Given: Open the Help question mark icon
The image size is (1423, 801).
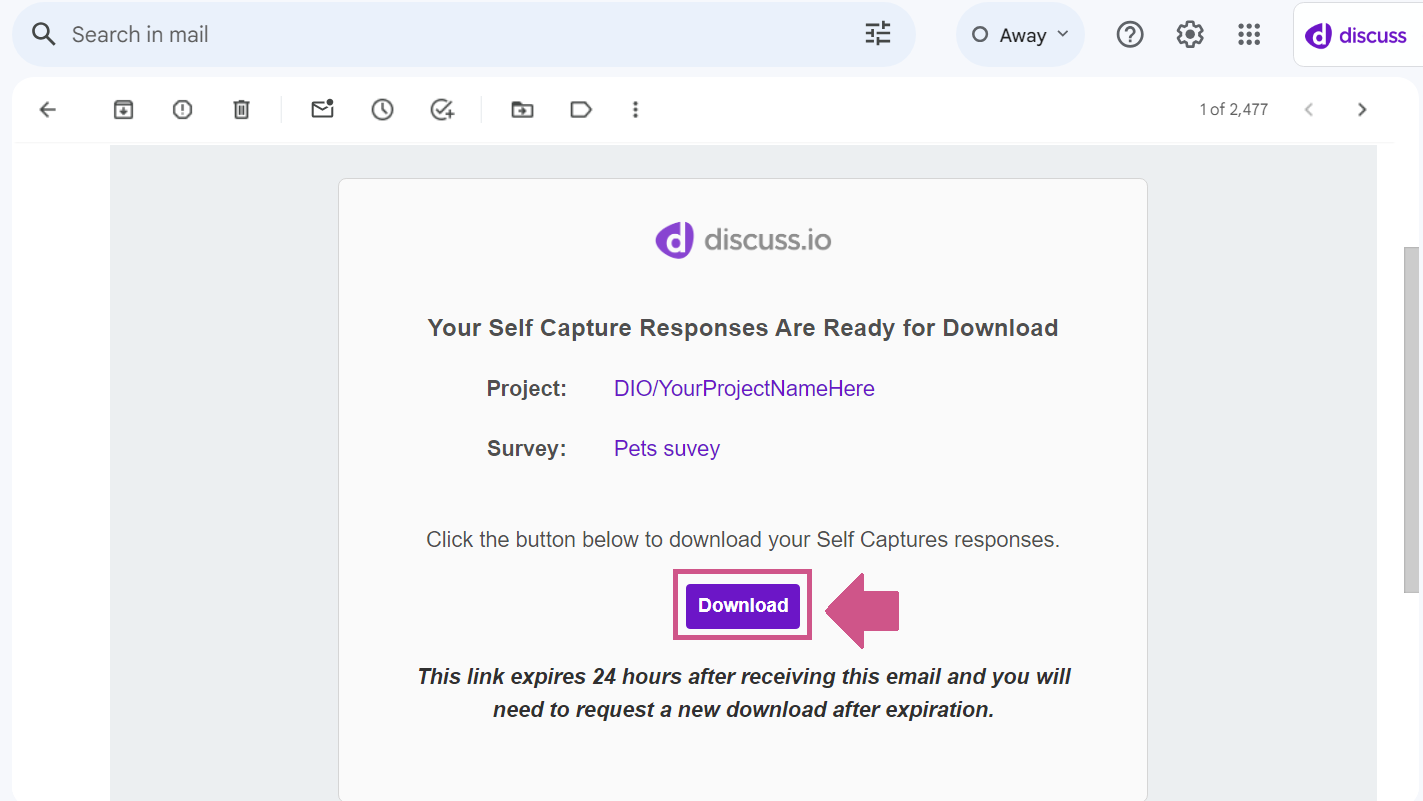Looking at the screenshot, I should click(x=1130, y=35).
